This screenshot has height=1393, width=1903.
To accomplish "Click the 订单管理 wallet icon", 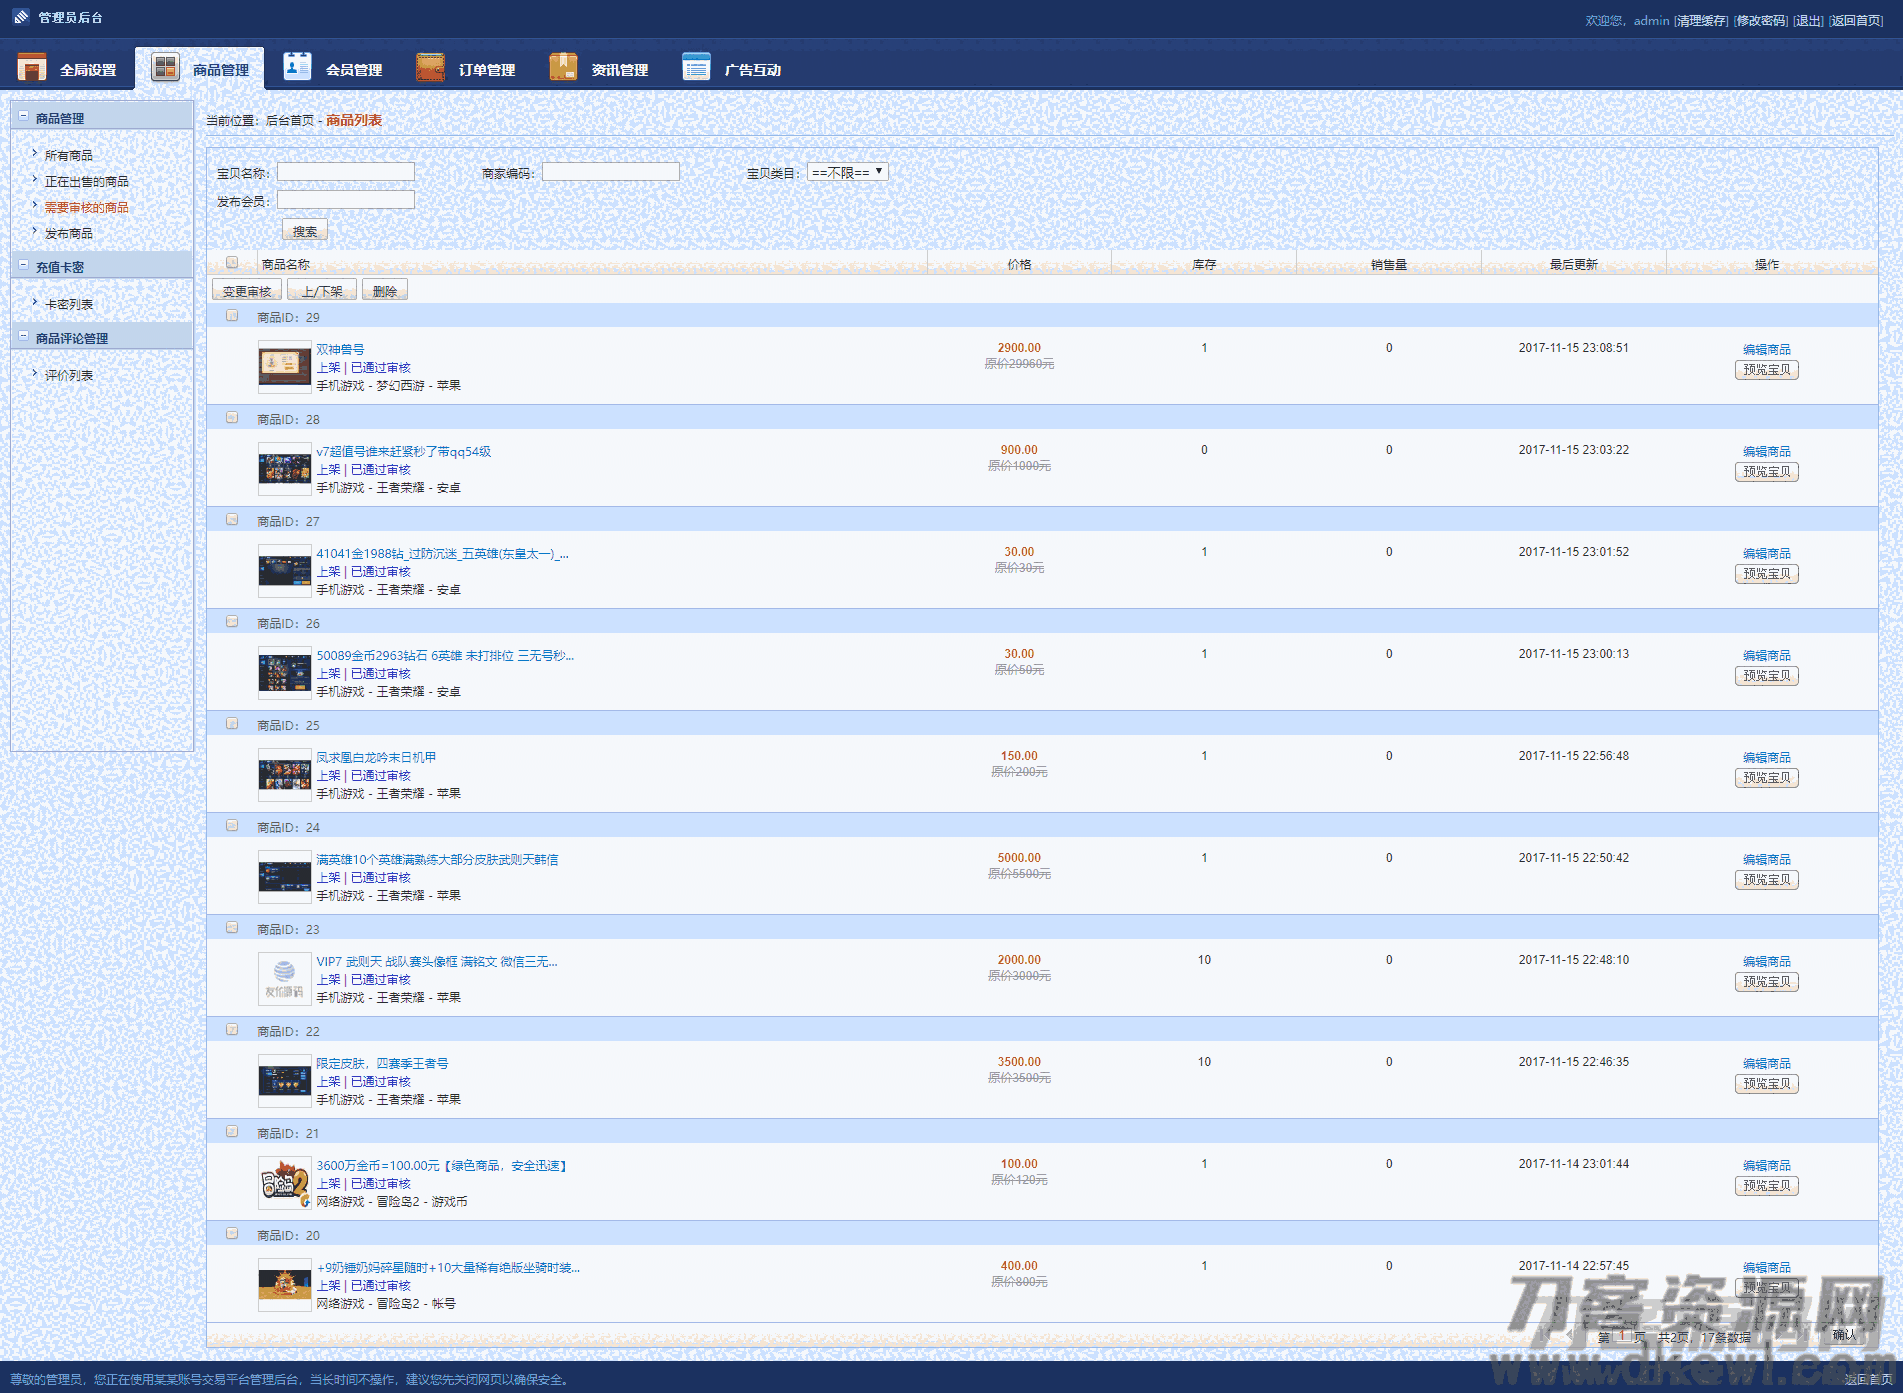I will [x=430, y=67].
